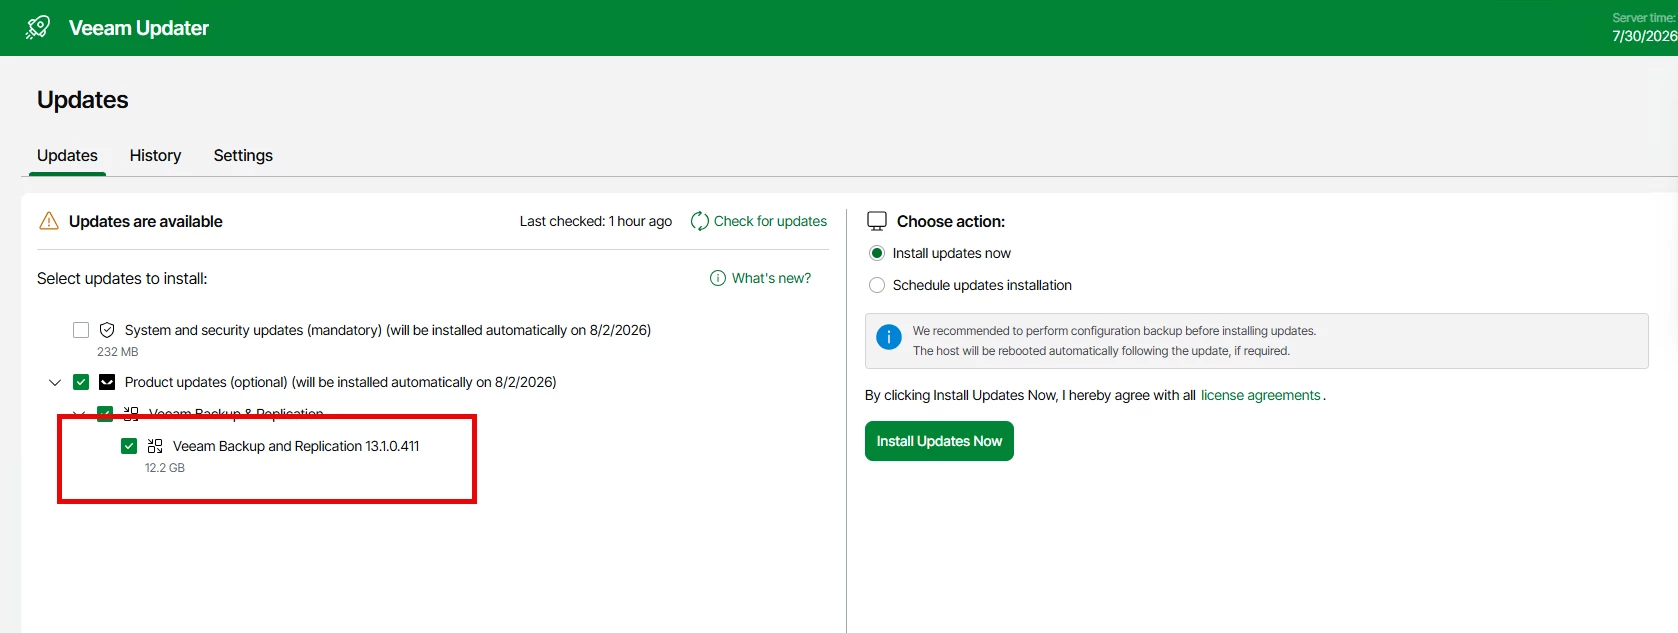Viewport: 1678px width, 633px height.
Task: Click the blue info icon in recommendation box
Action: (x=889, y=337)
